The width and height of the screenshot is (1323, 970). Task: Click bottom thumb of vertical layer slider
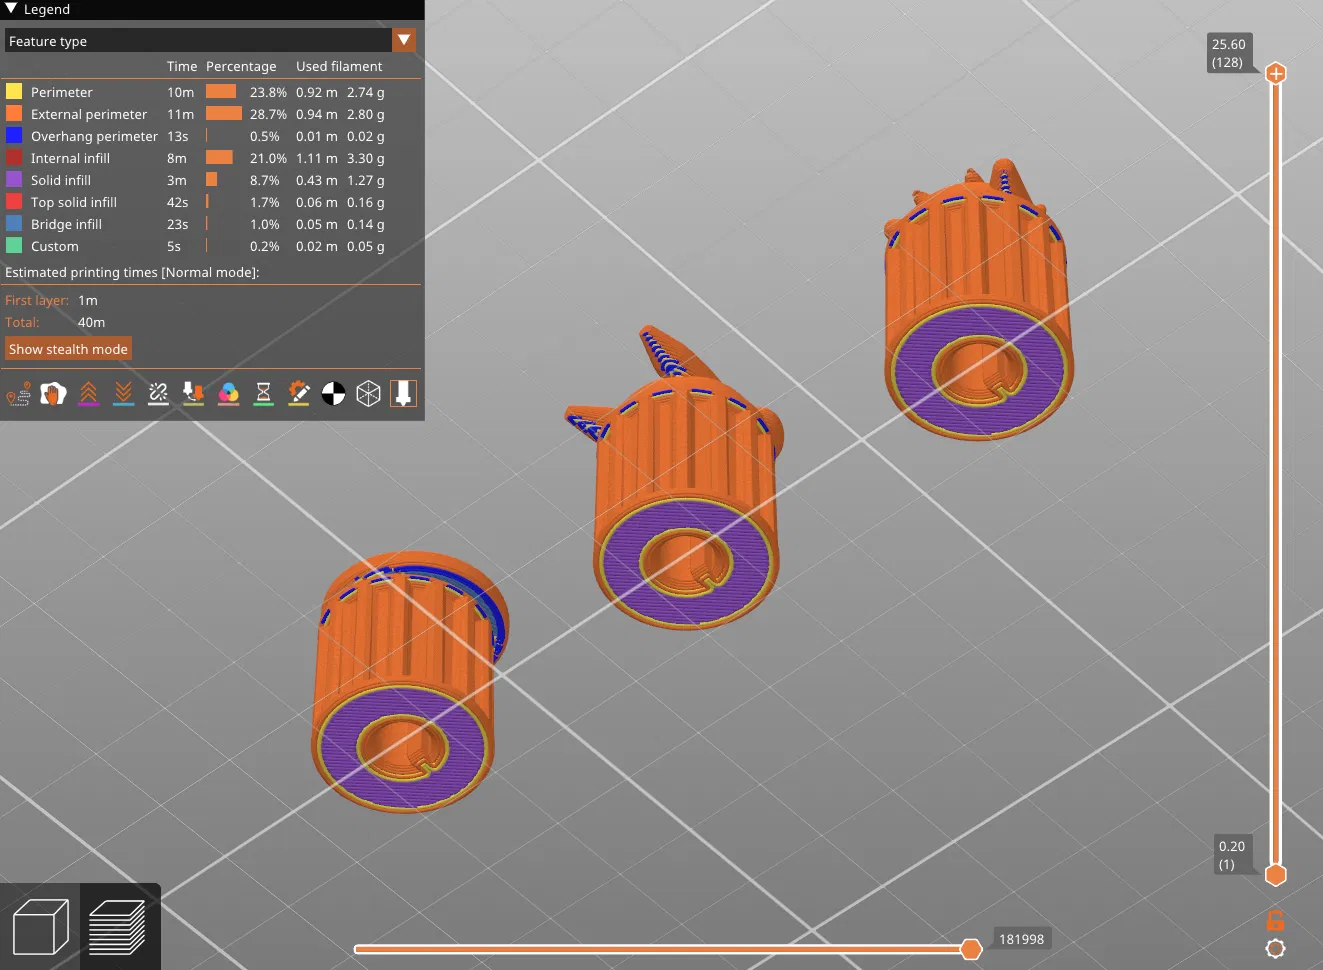click(1276, 875)
